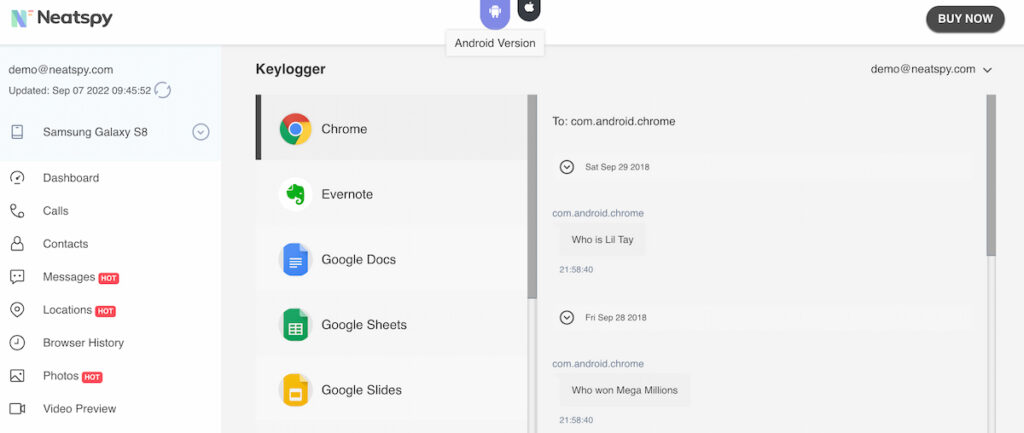The image size is (1024, 433).
Task: Click the Neatspy logo link
Action: coord(62,18)
